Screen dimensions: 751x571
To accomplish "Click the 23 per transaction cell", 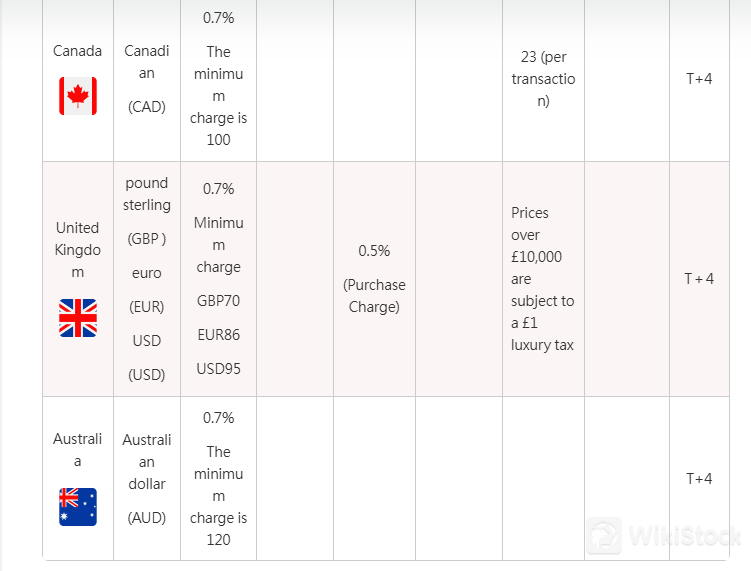I will point(543,79).
